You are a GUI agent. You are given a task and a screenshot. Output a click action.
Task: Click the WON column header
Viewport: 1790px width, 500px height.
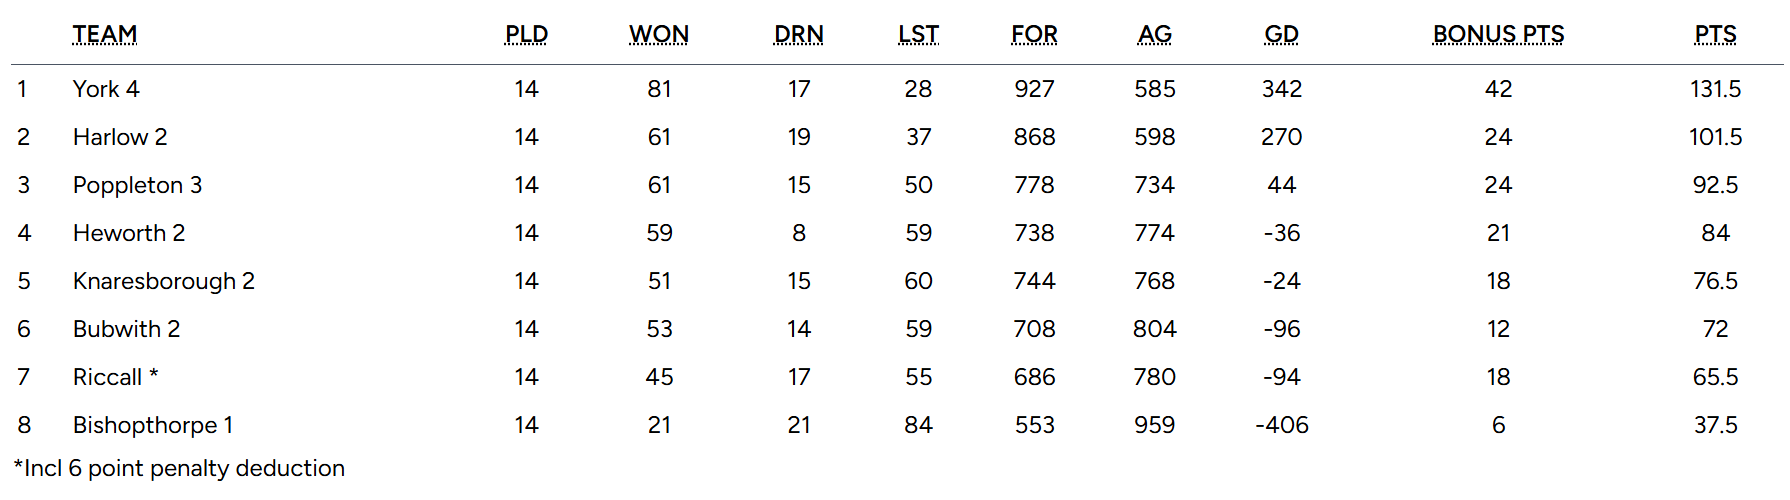click(659, 35)
